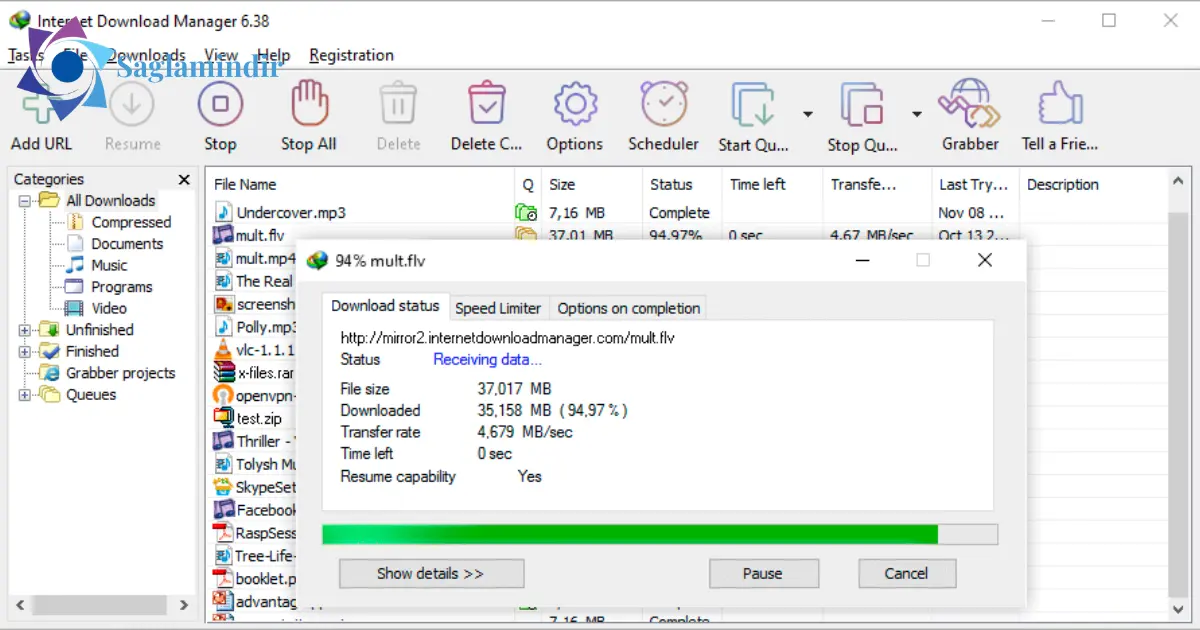Open the Registration menu

pos(351,55)
